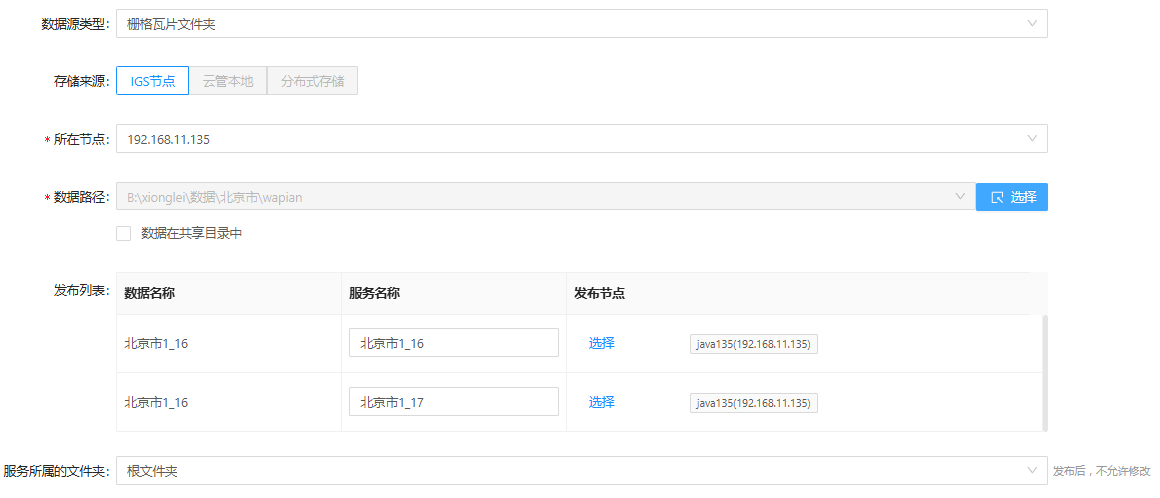Click java135 node tag in the 北京市1_17 service row
This screenshot has height=498, width=1160.
click(x=753, y=403)
